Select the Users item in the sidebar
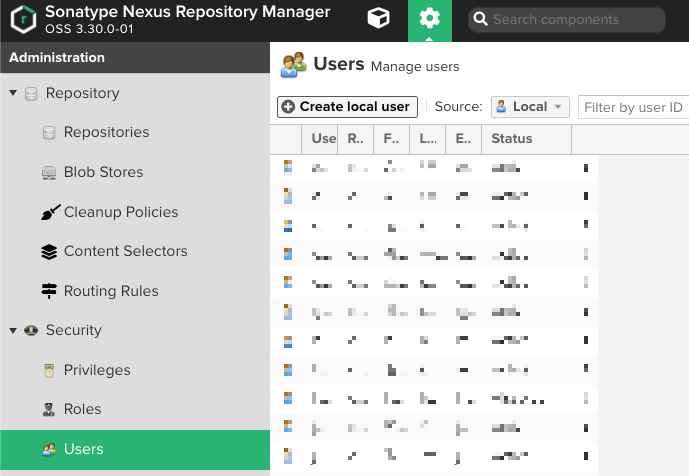The height and width of the screenshot is (476, 689). point(135,450)
